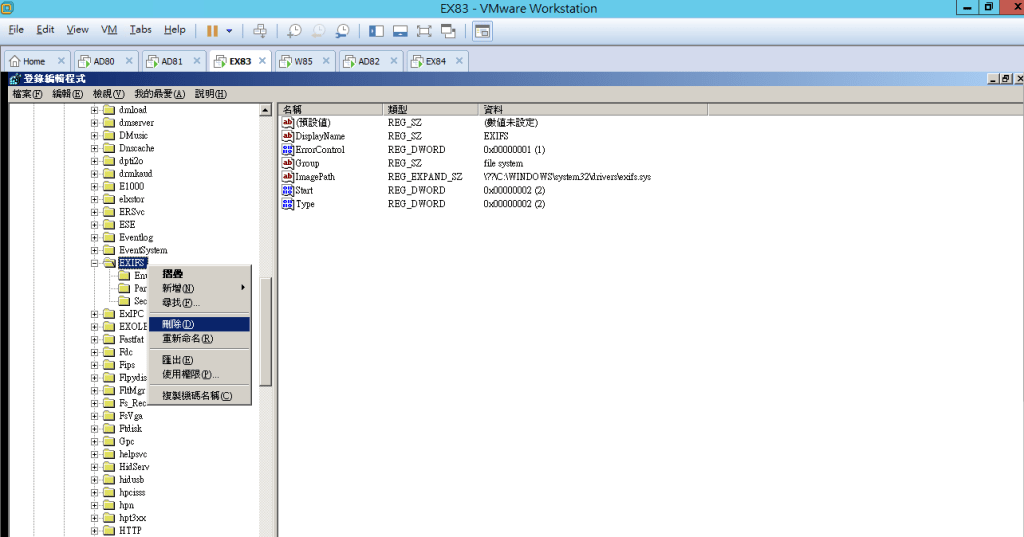Click the registry tree scroll up arrow
The height and width of the screenshot is (537, 1024).
[265, 110]
